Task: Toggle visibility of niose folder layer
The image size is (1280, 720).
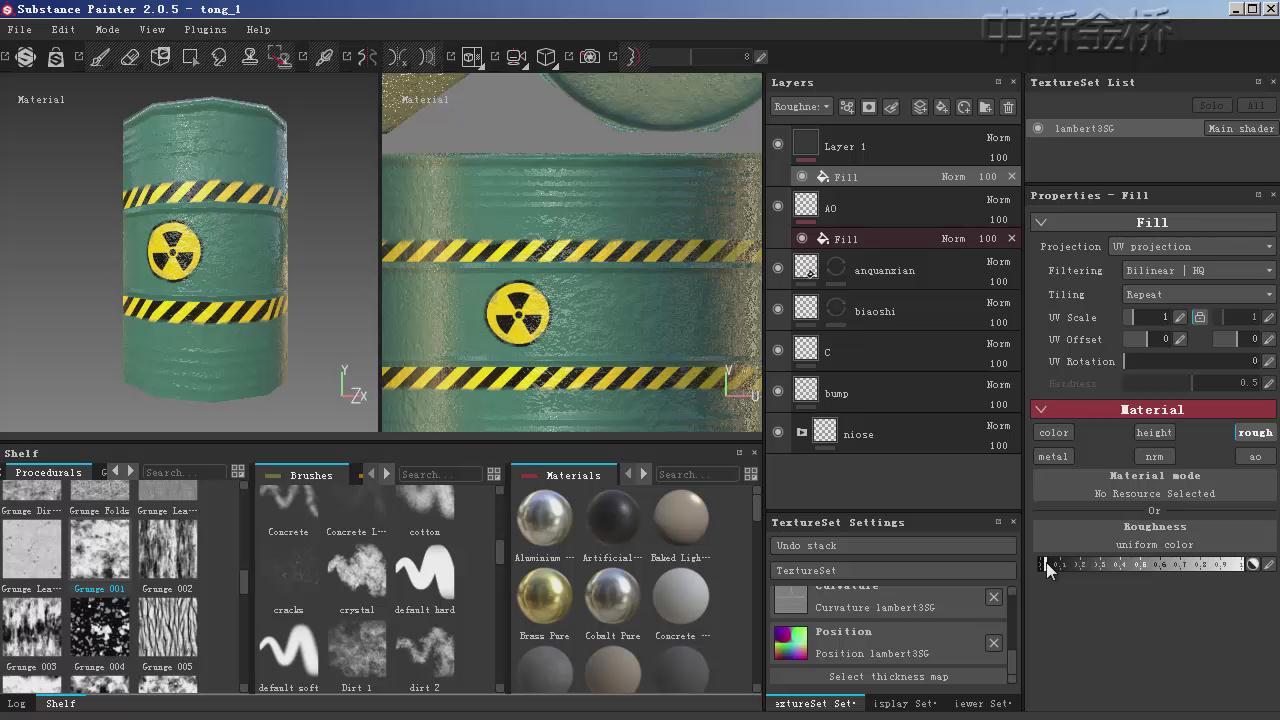Action: click(x=778, y=432)
